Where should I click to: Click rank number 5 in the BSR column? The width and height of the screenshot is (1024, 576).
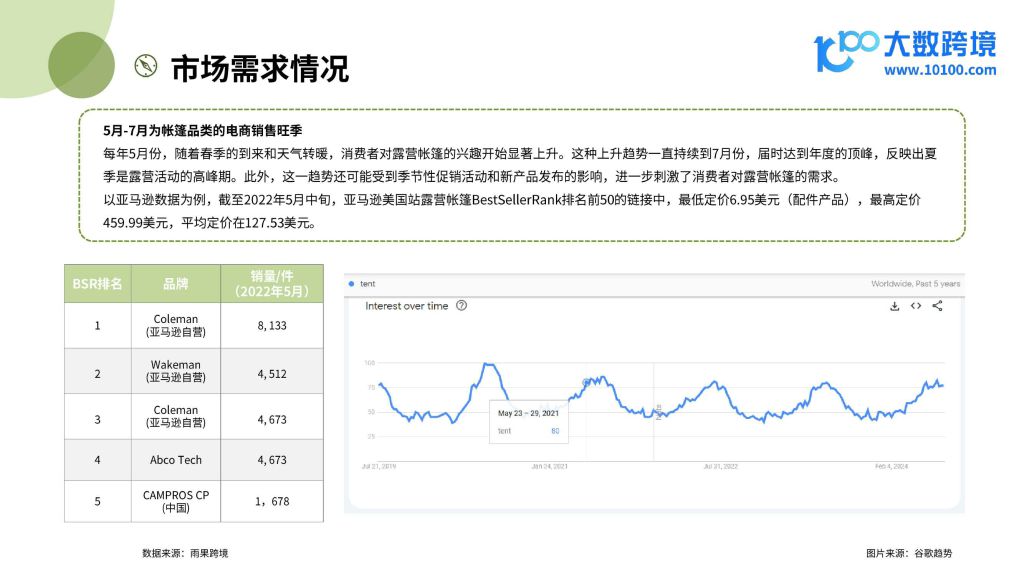[97, 502]
